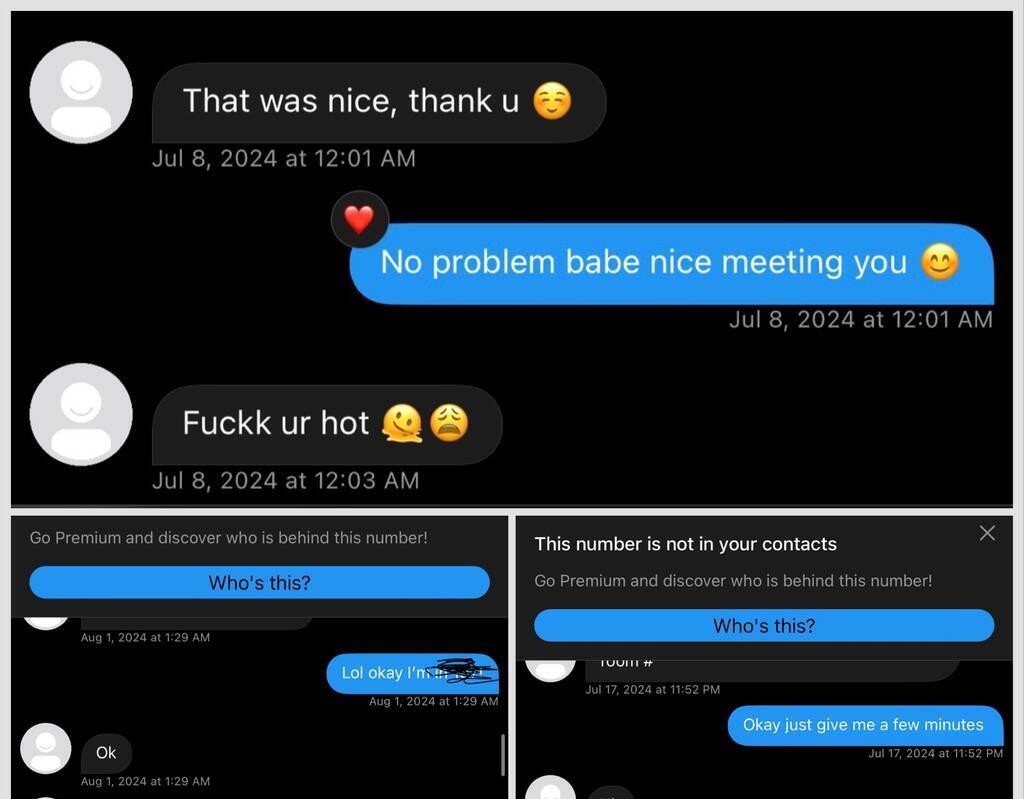Close the "not in your contacts" banner
The image size is (1024, 799).
(x=987, y=533)
